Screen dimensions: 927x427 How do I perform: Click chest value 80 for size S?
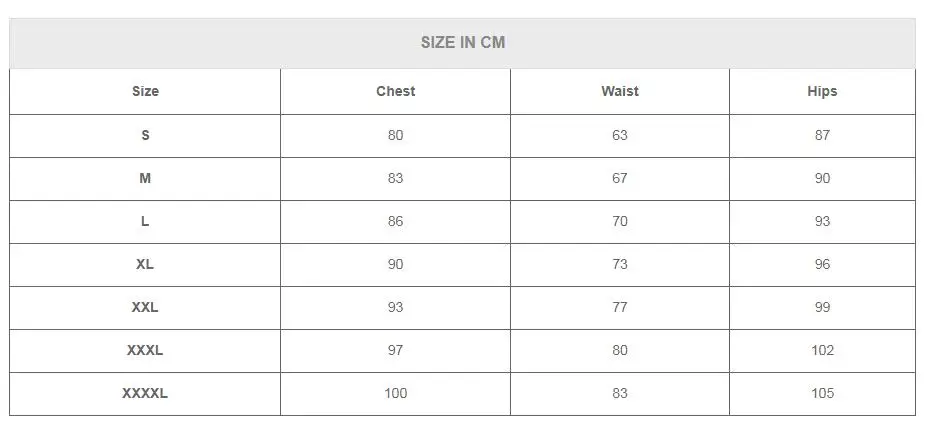(396, 135)
